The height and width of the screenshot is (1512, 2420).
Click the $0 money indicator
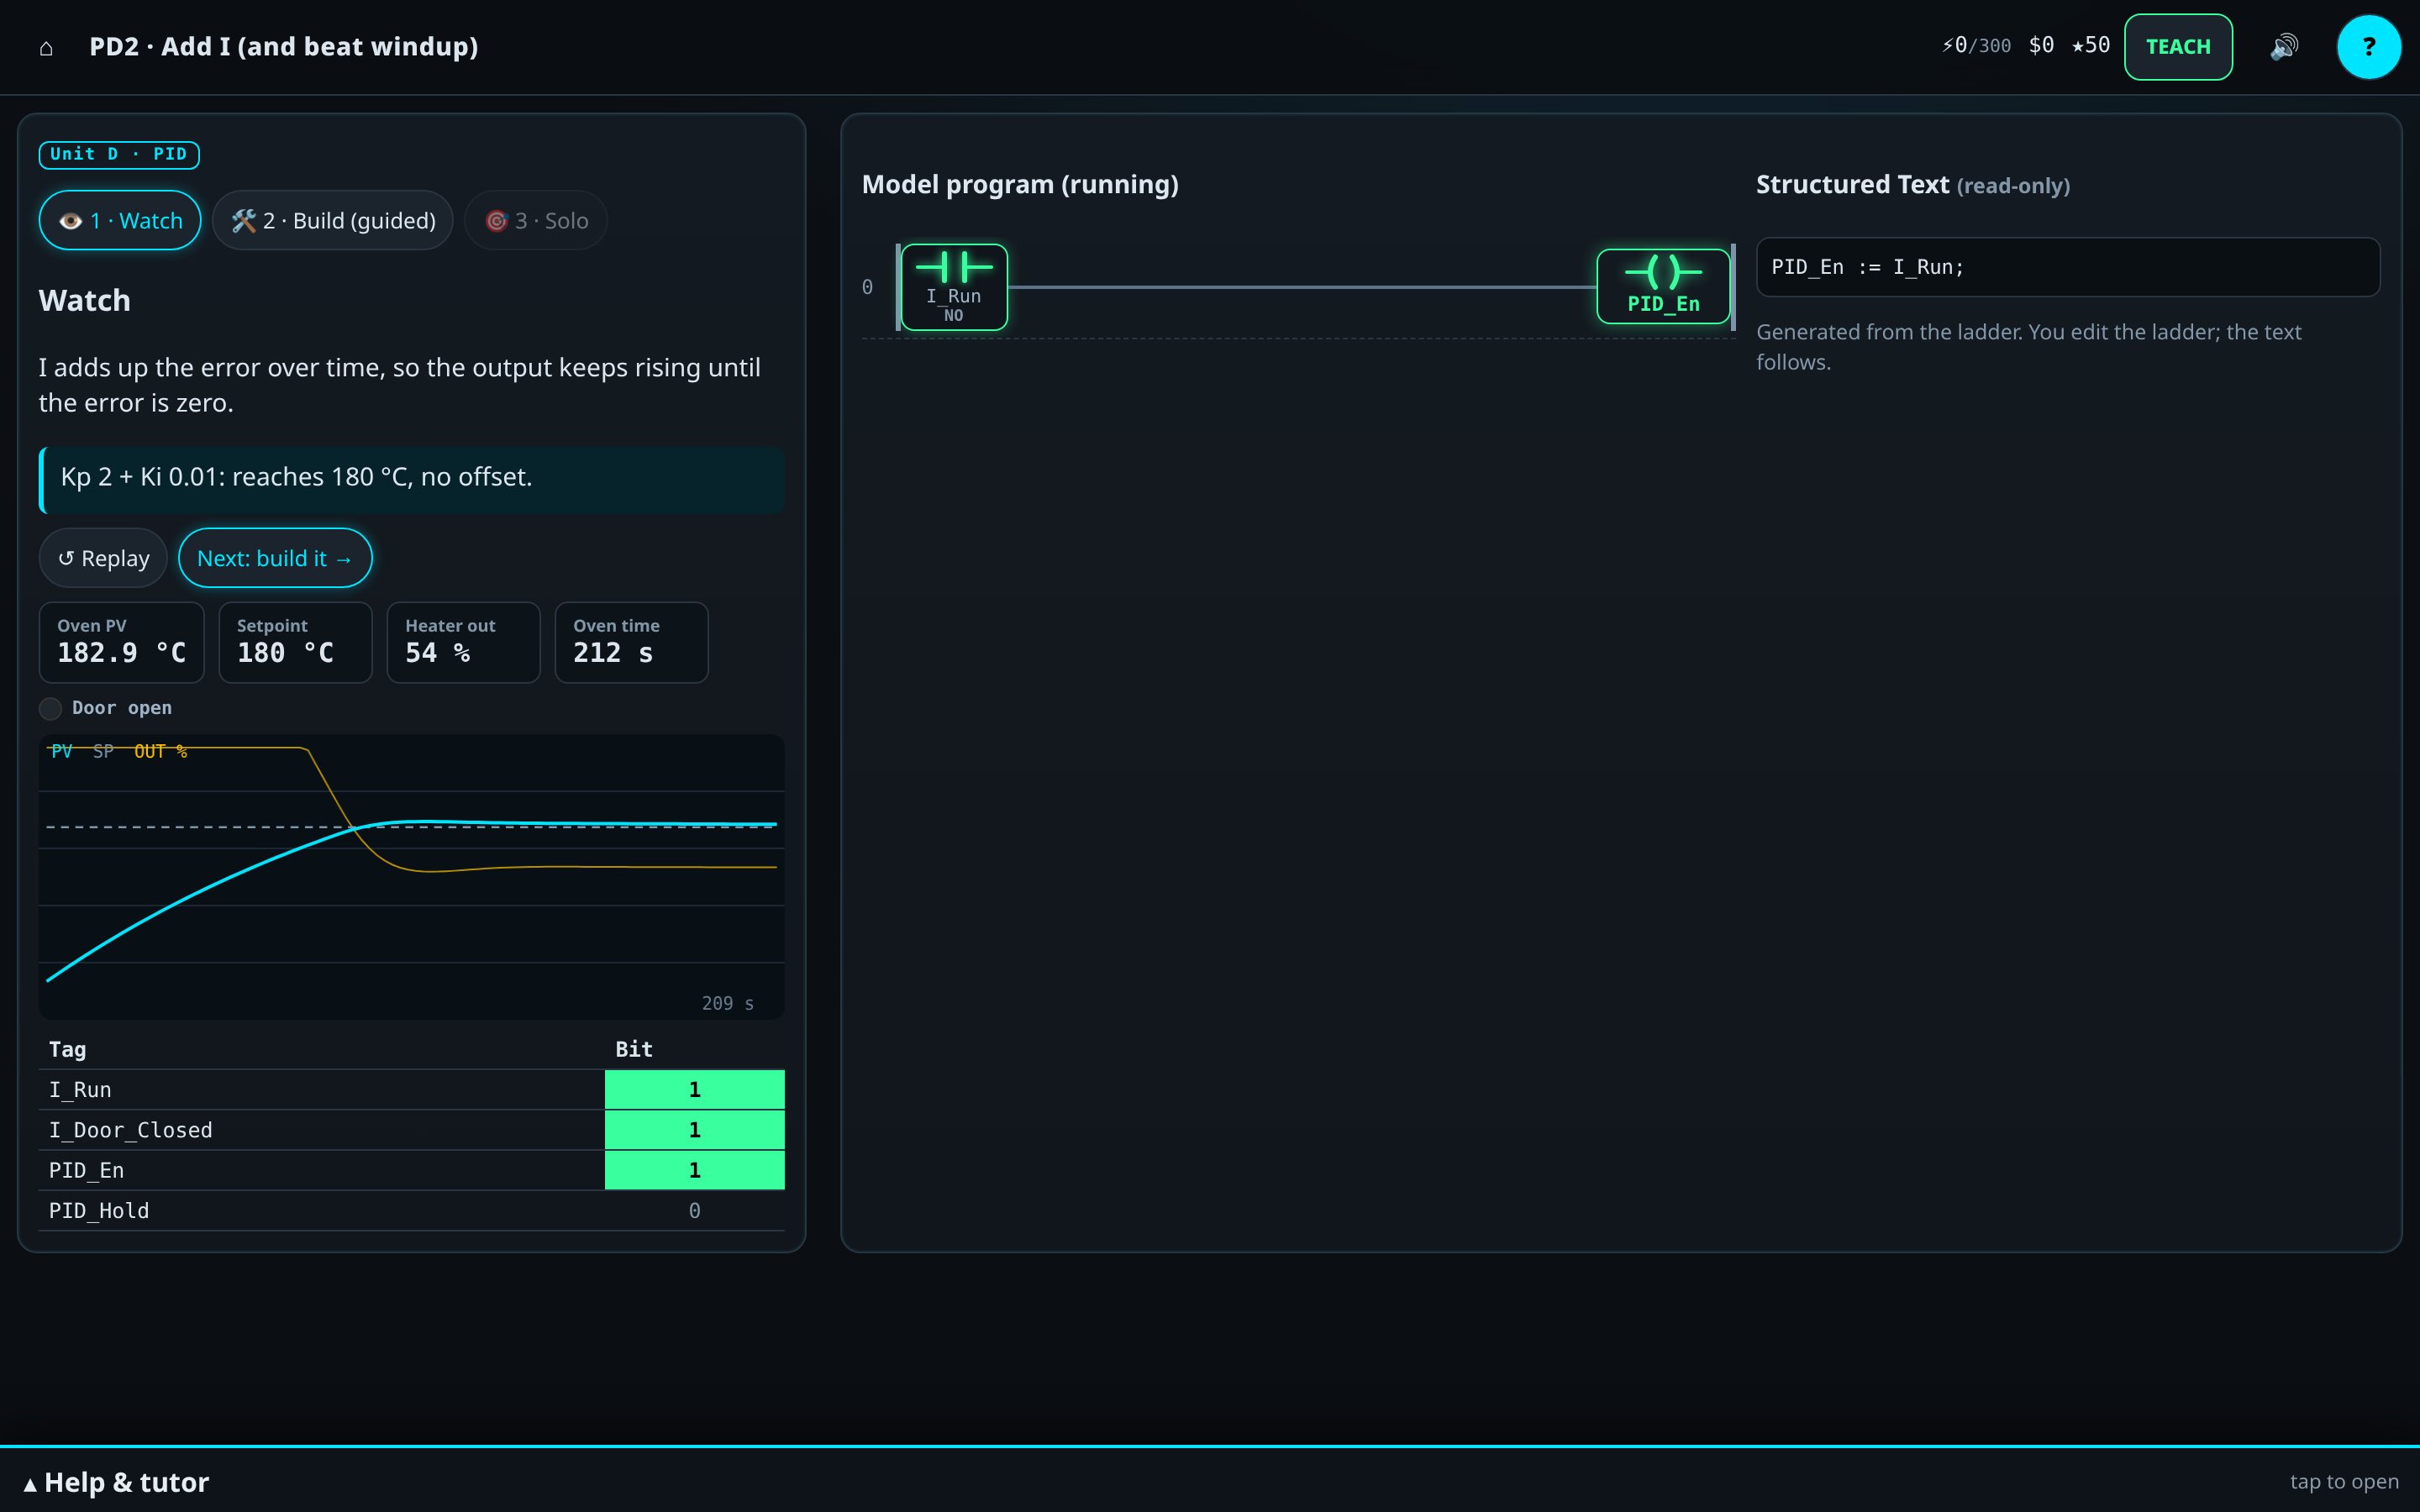[2041, 46]
